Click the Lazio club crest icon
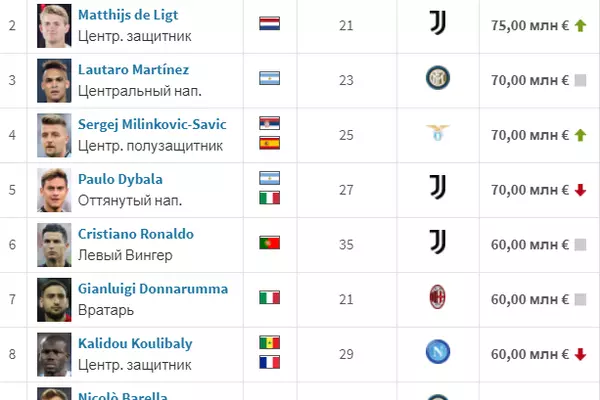The image size is (600, 400). click(x=437, y=133)
